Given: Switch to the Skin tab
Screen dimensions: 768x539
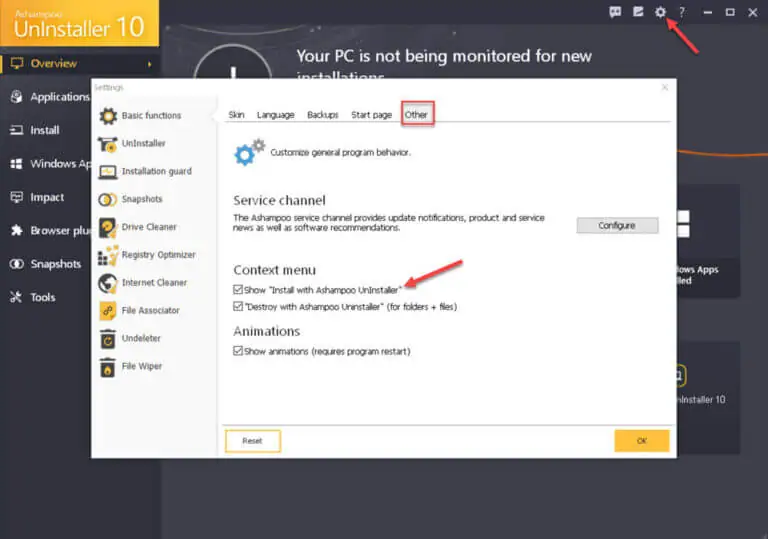Looking at the screenshot, I should click(236, 115).
